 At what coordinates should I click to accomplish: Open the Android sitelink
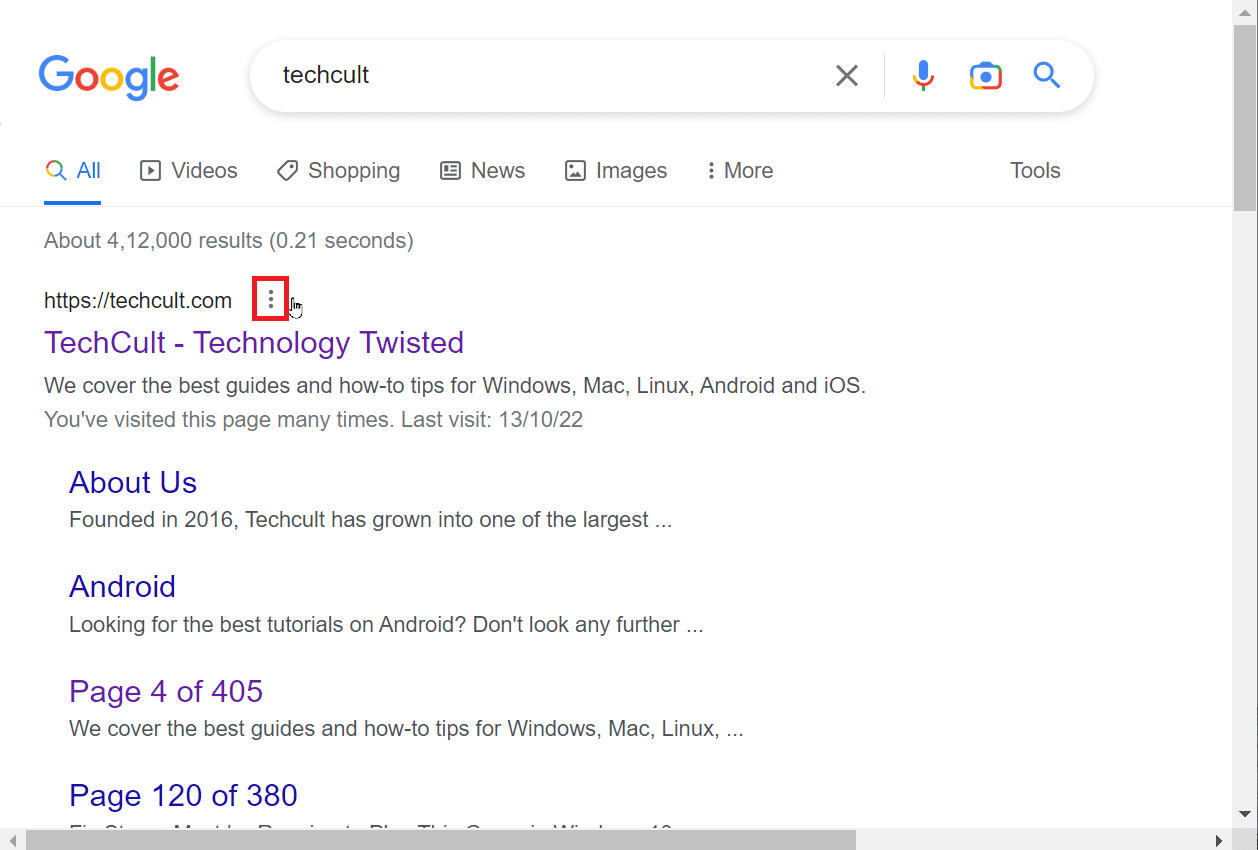coord(122,586)
